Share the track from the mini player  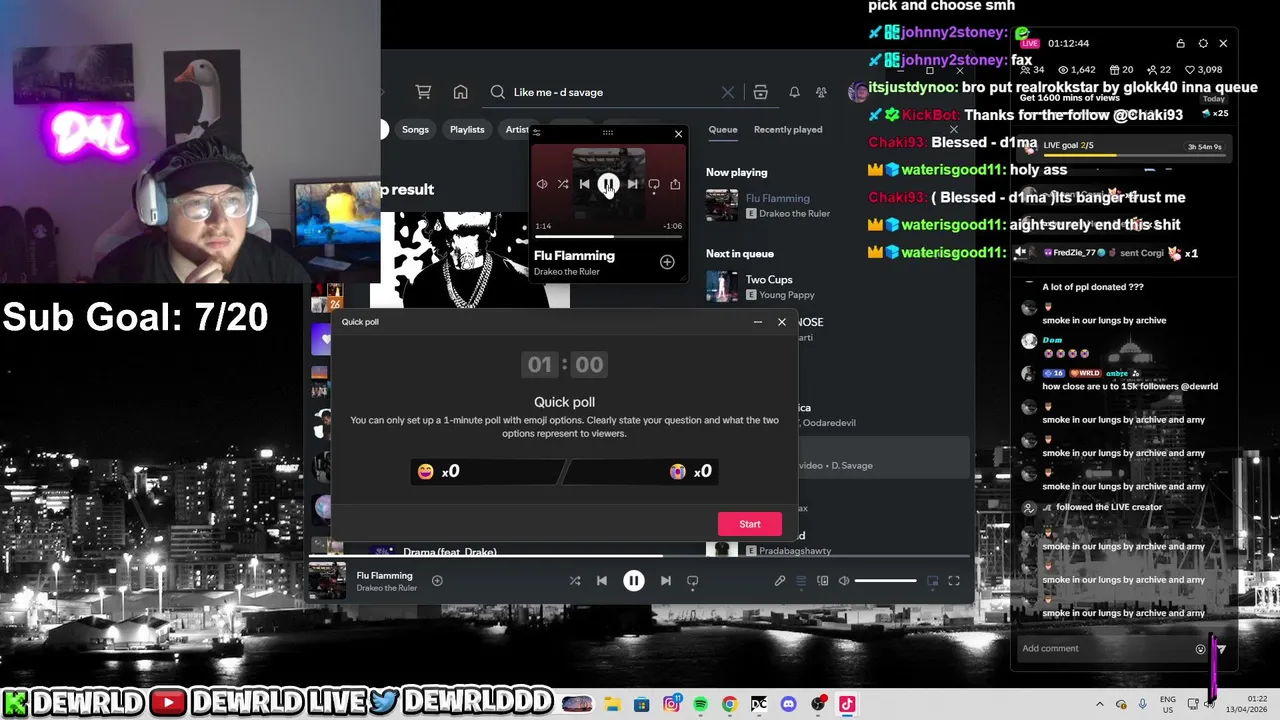(x=675, y=184)
